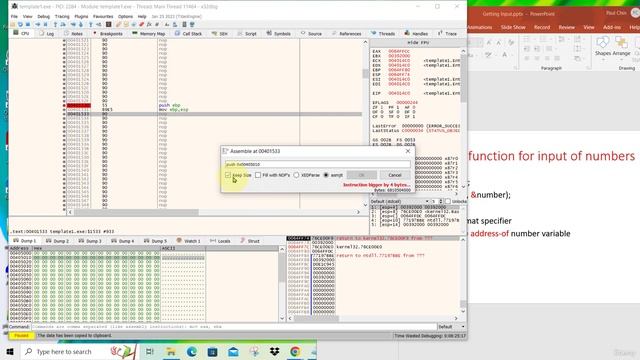
Task: Switch to the Breakpoints tab
Action: [x=108, y=33]
